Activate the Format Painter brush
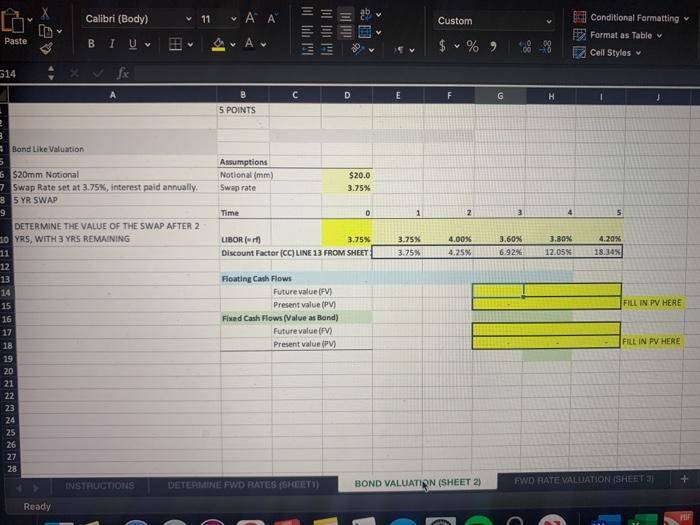The width and height of the screenshot is (700, 525). click(46, 48)
